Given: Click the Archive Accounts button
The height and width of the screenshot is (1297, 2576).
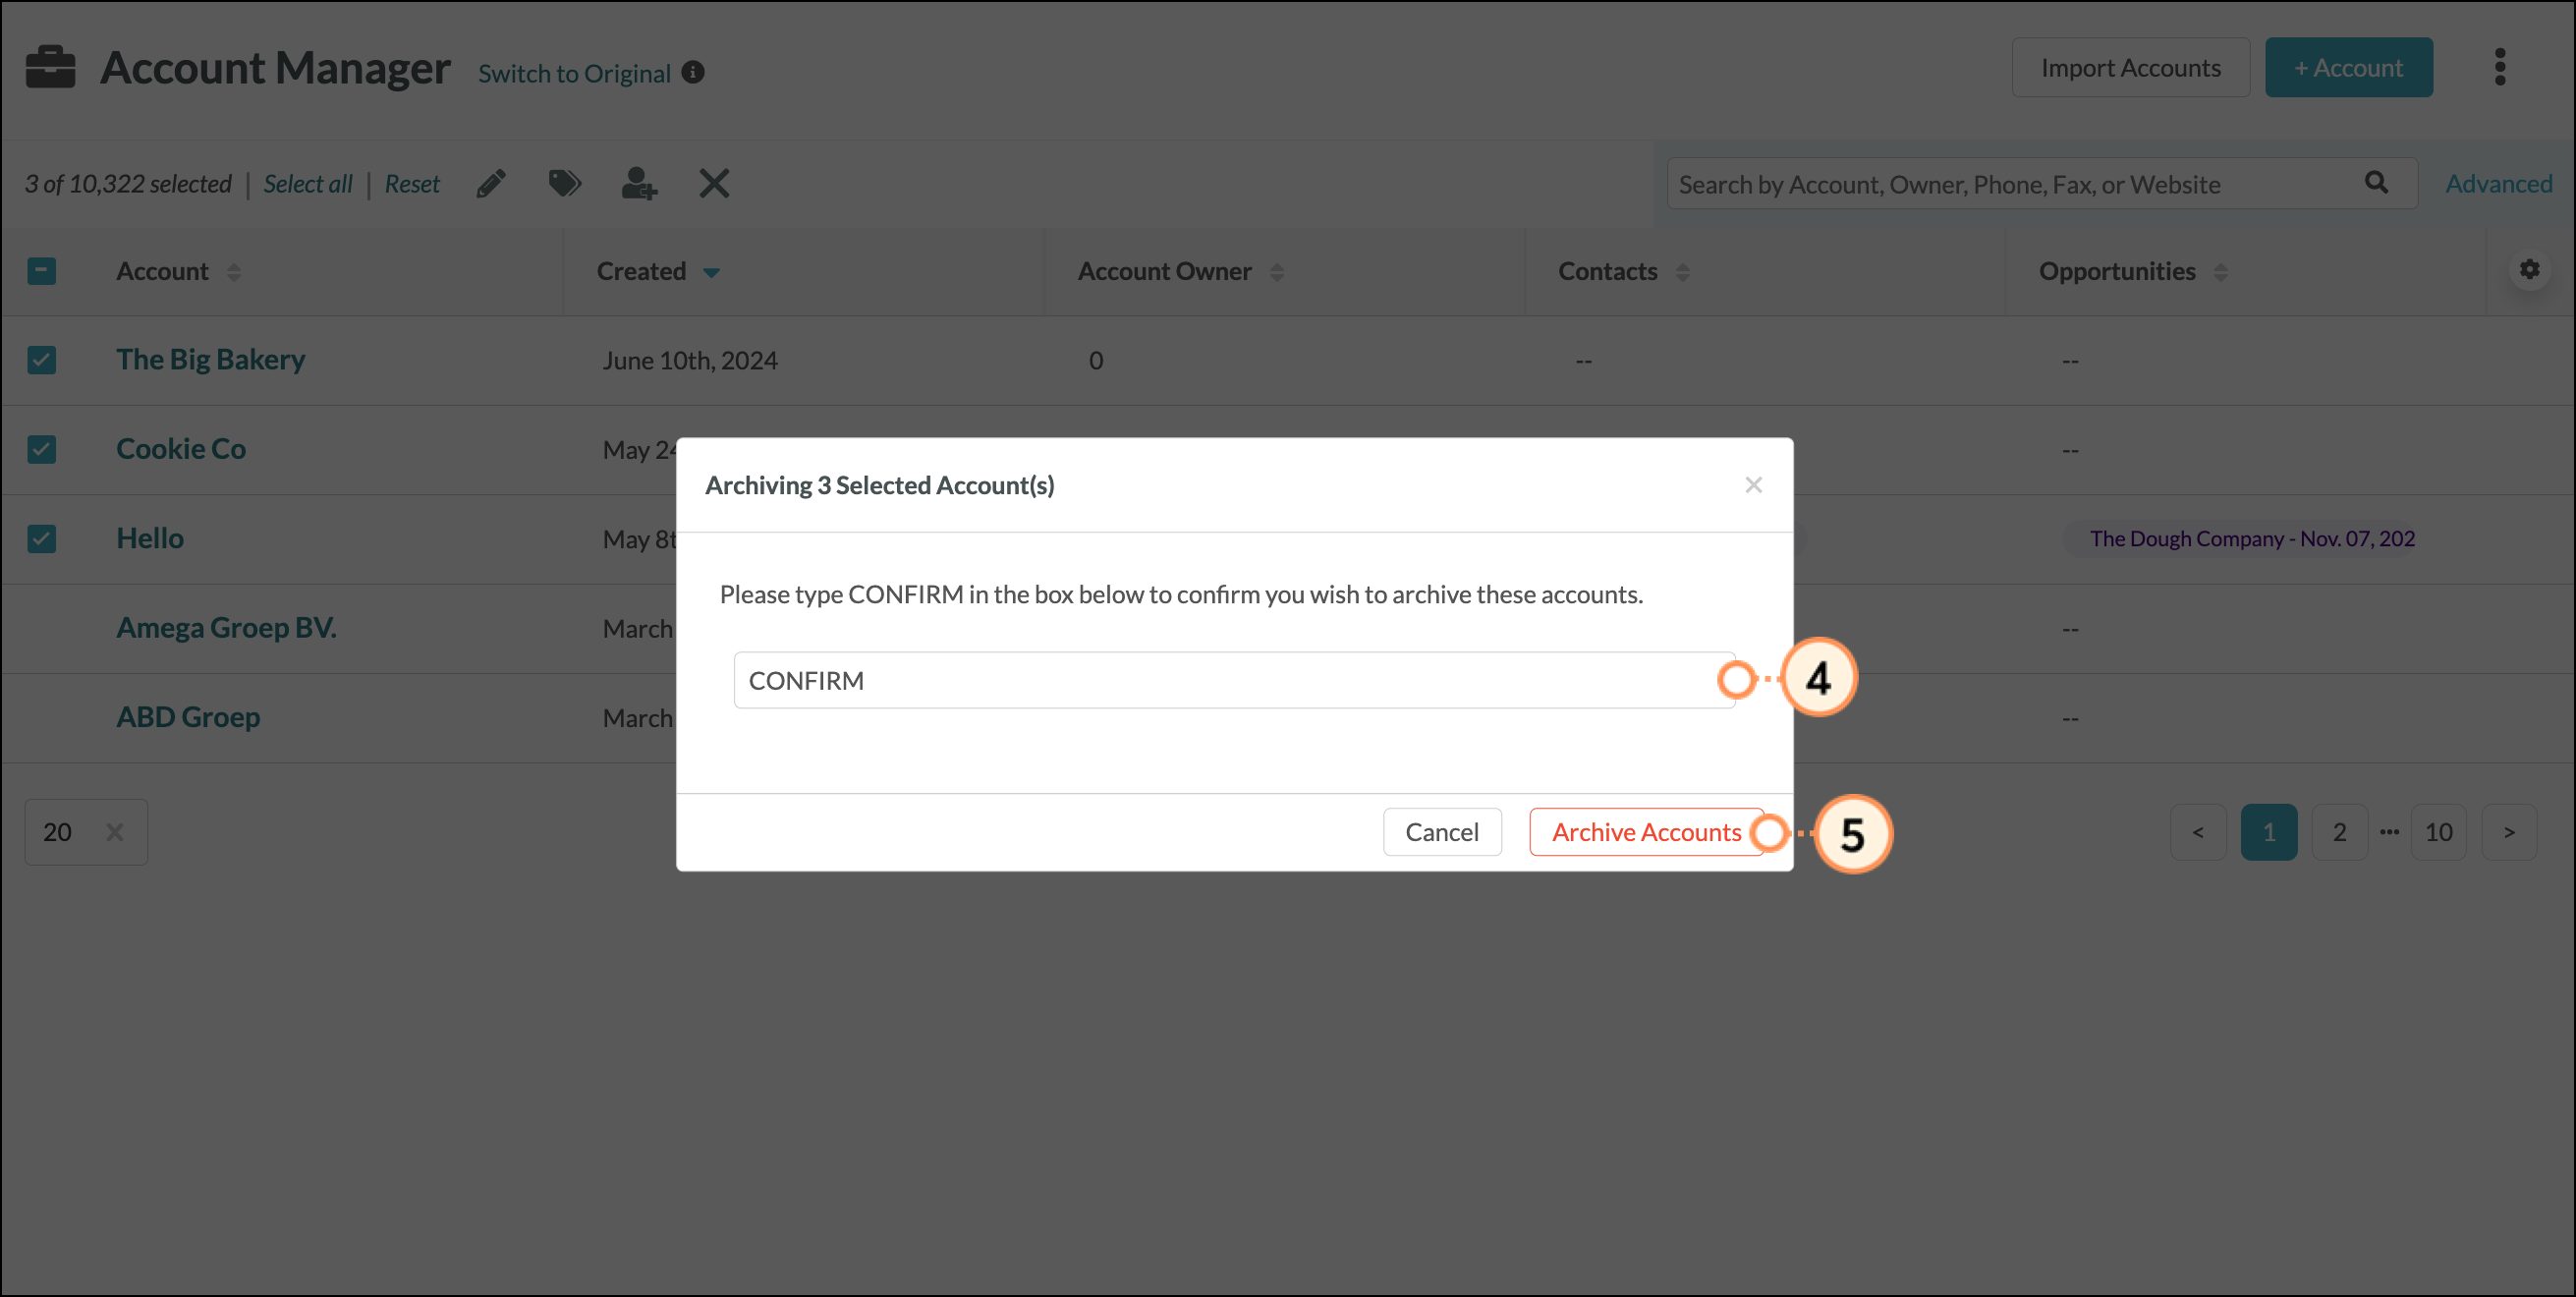Looking at the screenshot, I should (1647, 832).
